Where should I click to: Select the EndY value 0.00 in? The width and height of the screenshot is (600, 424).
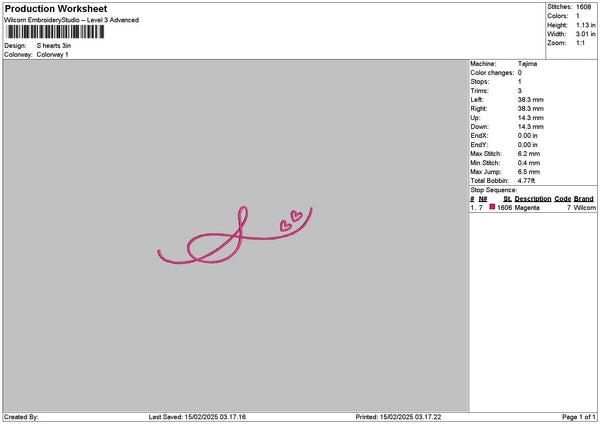tap(528, 145)
